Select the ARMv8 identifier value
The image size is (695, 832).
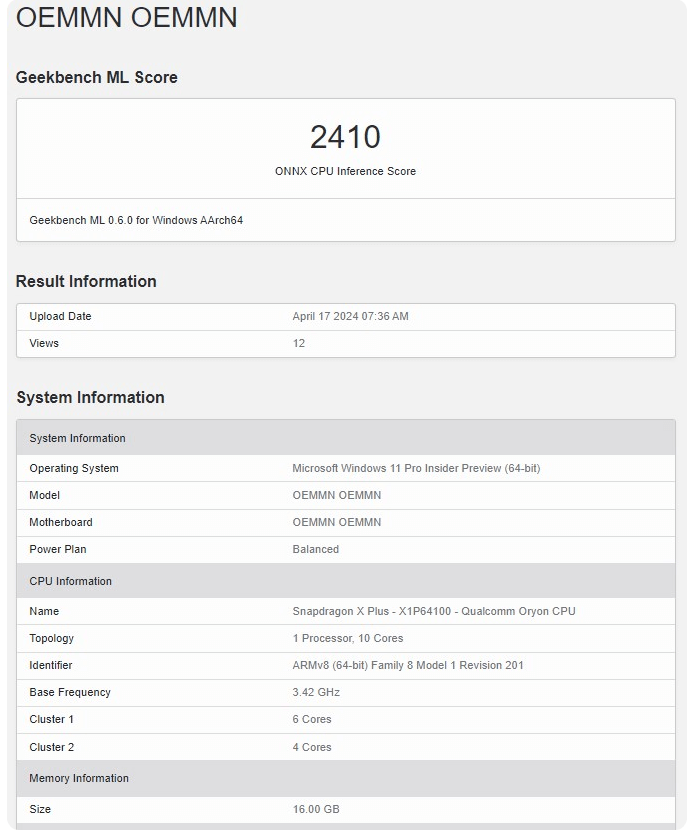pos(407,665)
